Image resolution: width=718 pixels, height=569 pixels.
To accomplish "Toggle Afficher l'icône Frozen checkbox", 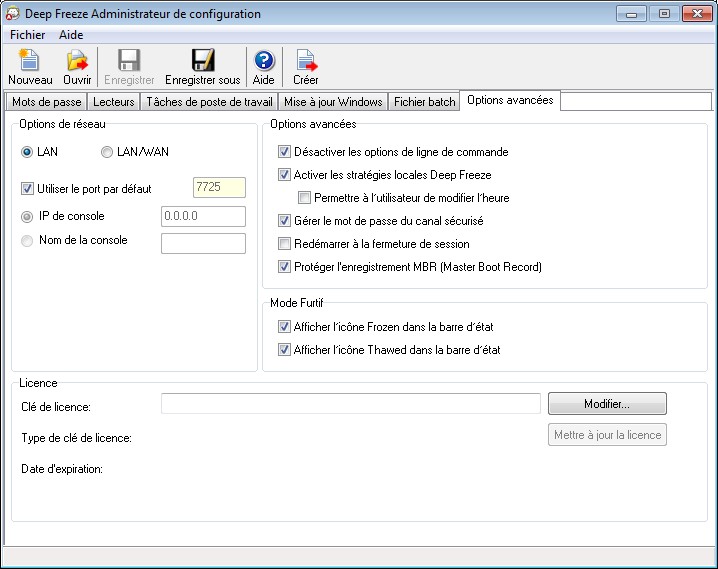I will [285, 327].
